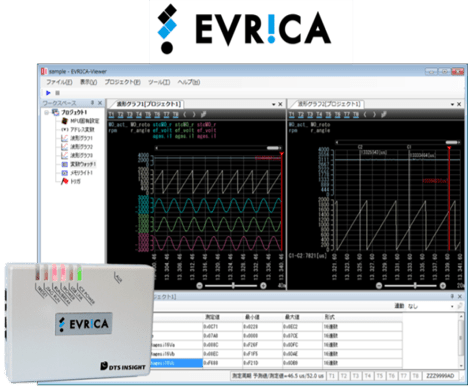Viewport: 468px width, 388px height.
Task: Go to previous marker in 波形グラフ2 toolbar
Action: (x=365, y=115)
